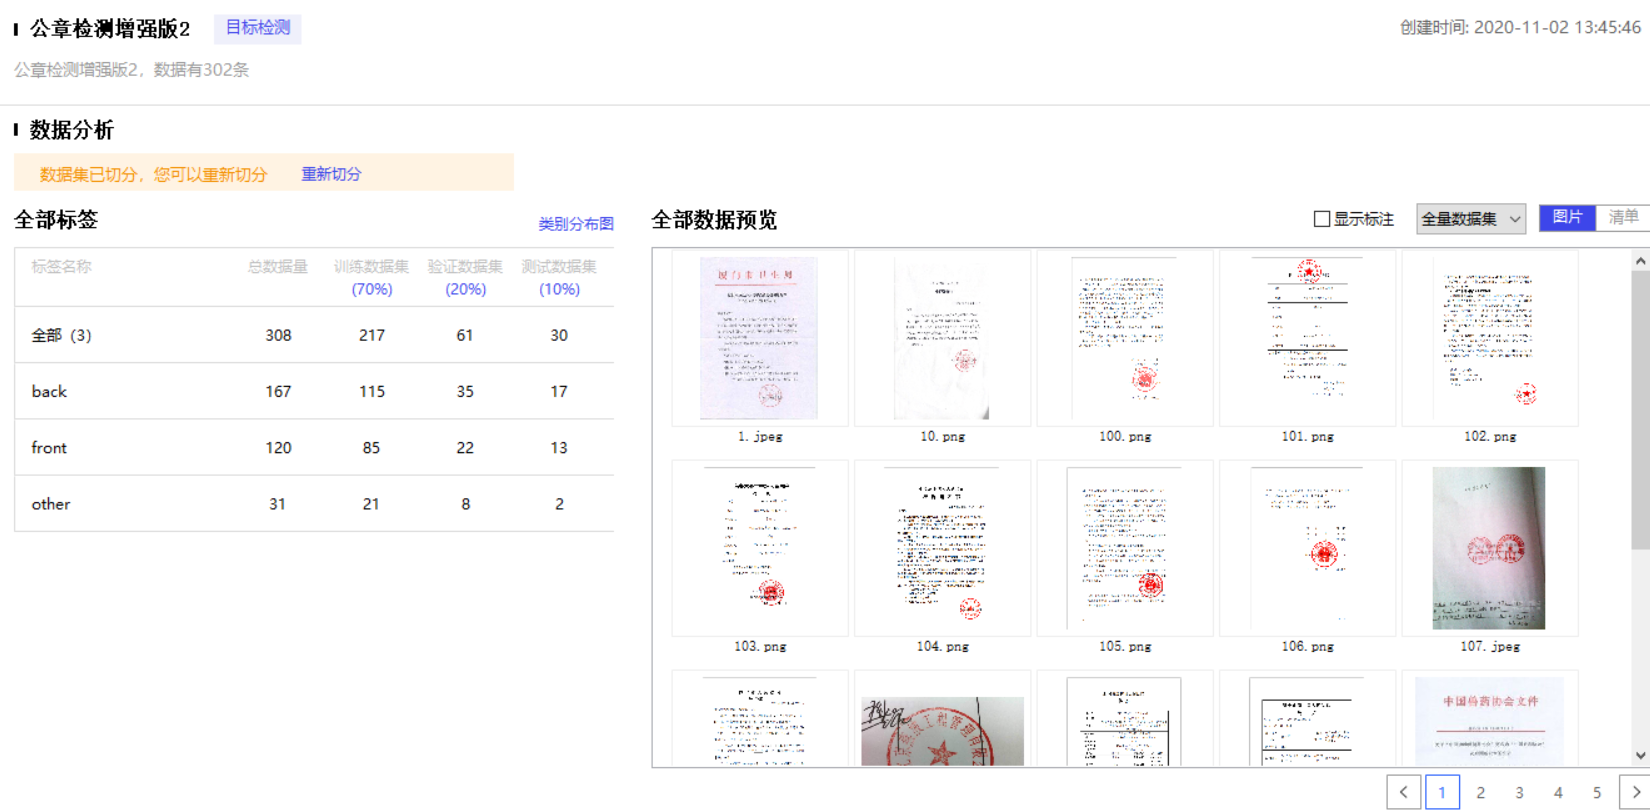Select the front label row

click(314, 447)
